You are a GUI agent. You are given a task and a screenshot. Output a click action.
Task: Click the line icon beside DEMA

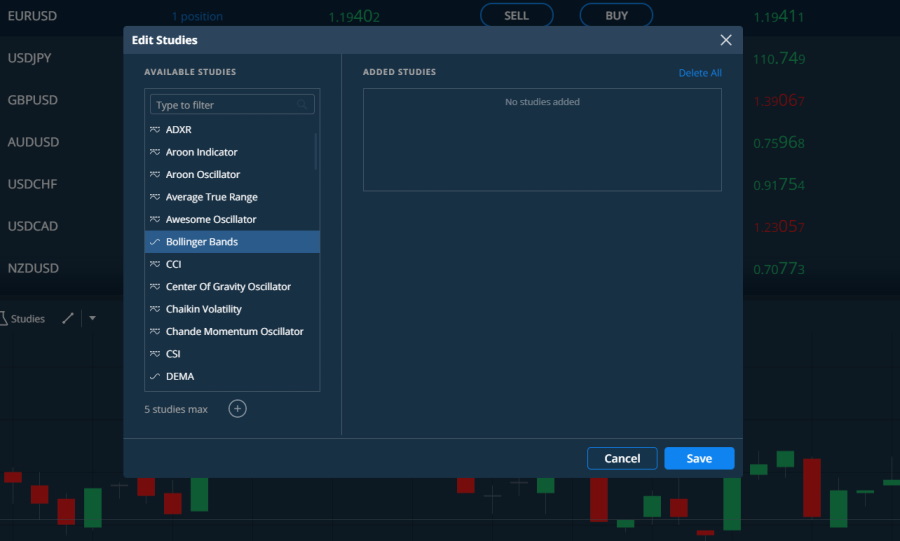[154, 376]
